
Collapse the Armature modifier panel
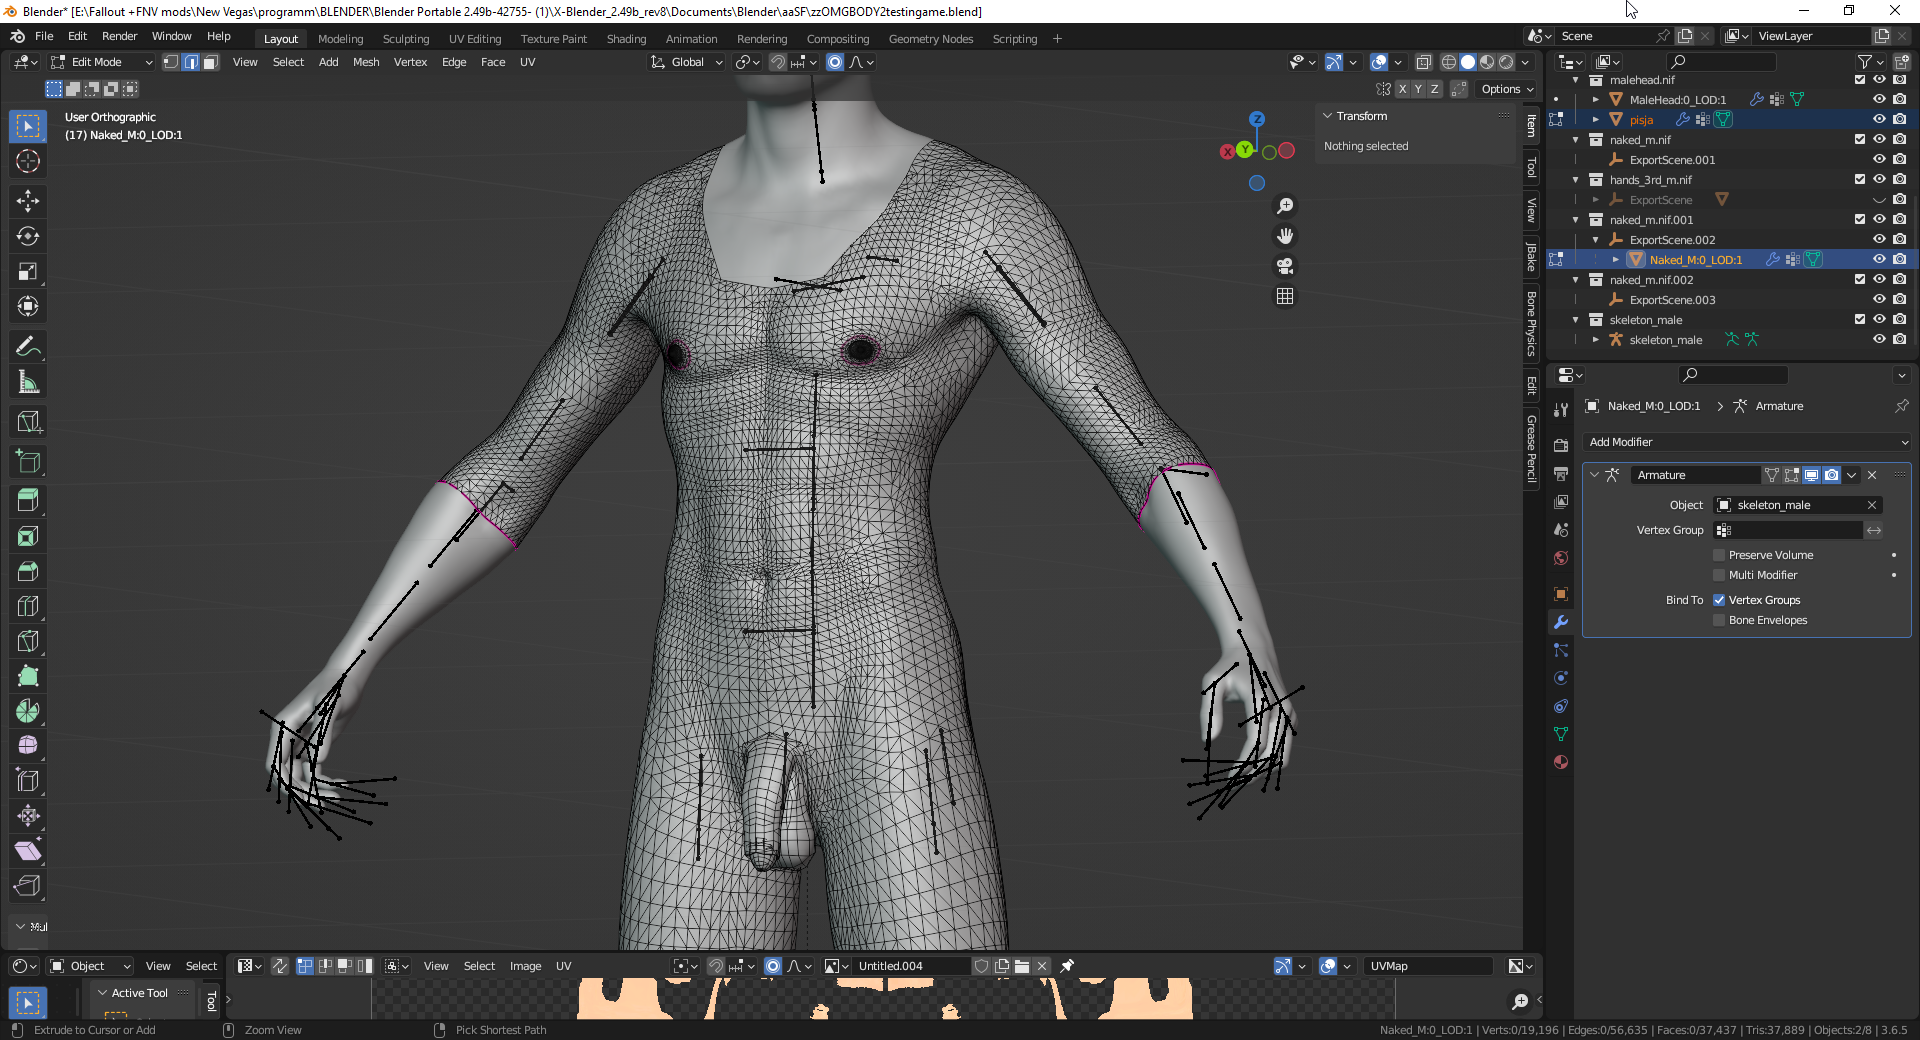click(1595, 475)
